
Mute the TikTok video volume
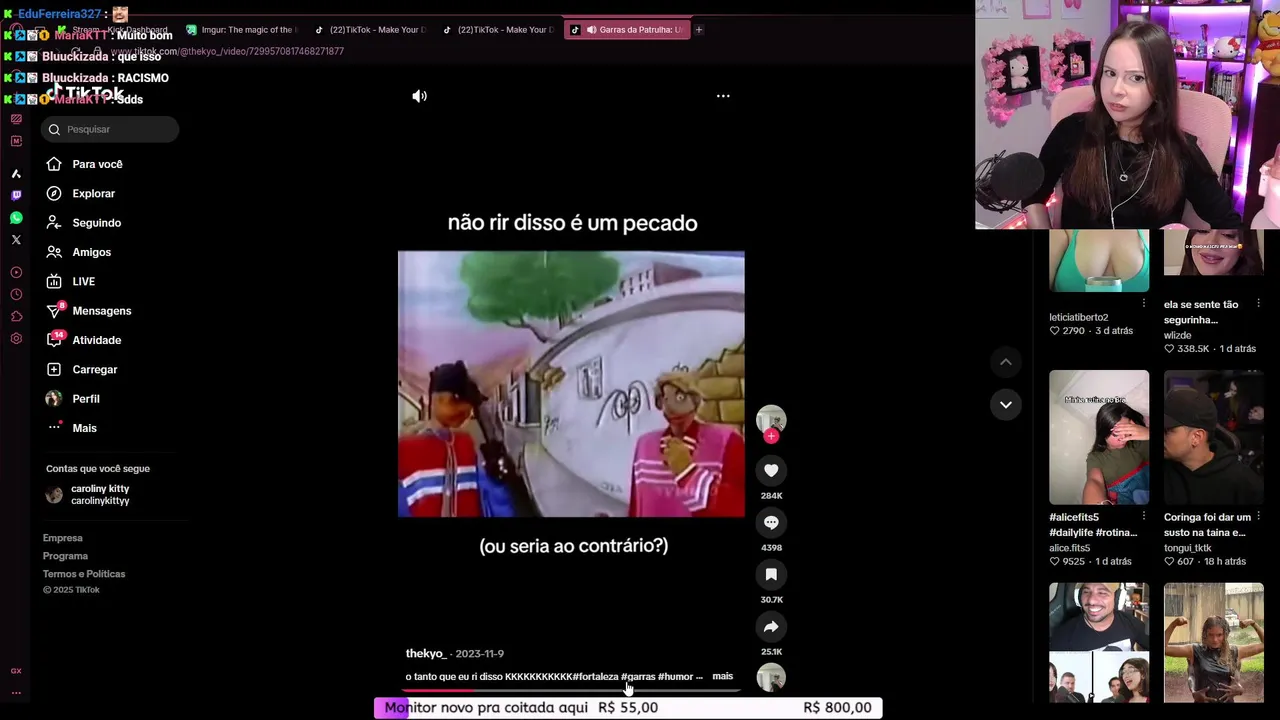click(x=419, y=96)
